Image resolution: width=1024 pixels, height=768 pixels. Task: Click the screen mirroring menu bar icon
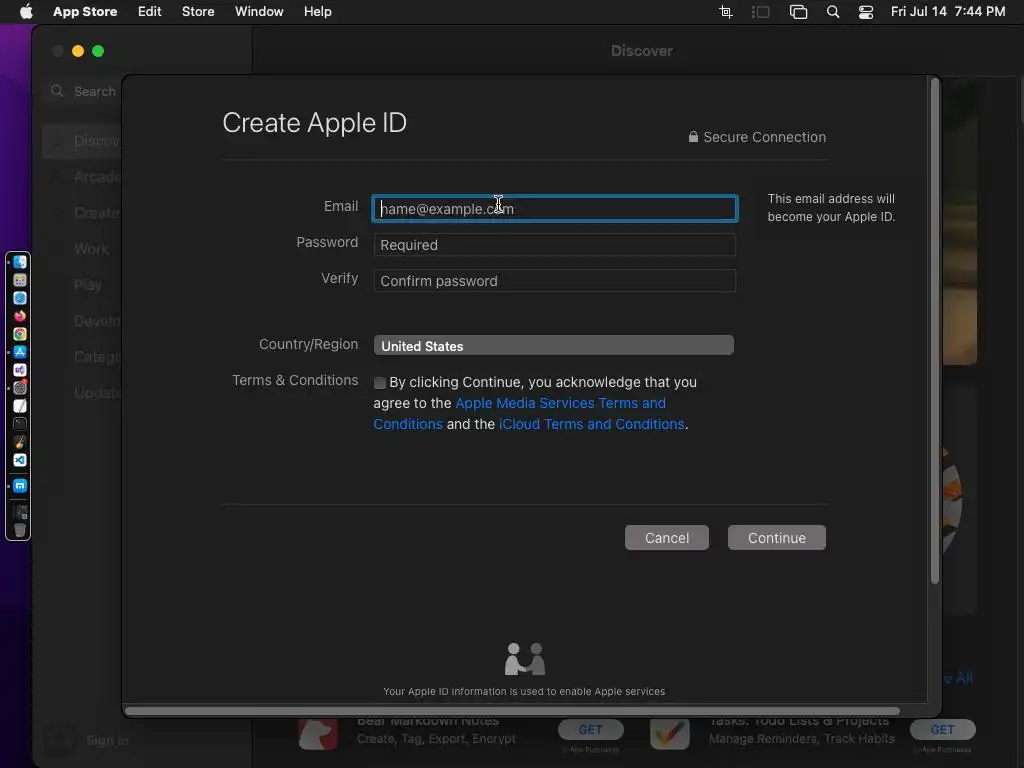pyautogui.click(x=798, y=12)
